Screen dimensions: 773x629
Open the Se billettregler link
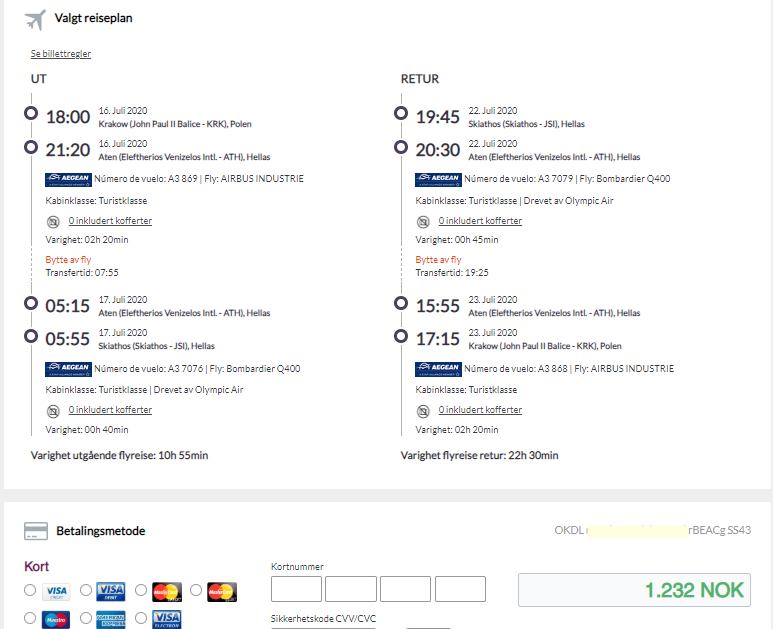(x=61, y=54)
